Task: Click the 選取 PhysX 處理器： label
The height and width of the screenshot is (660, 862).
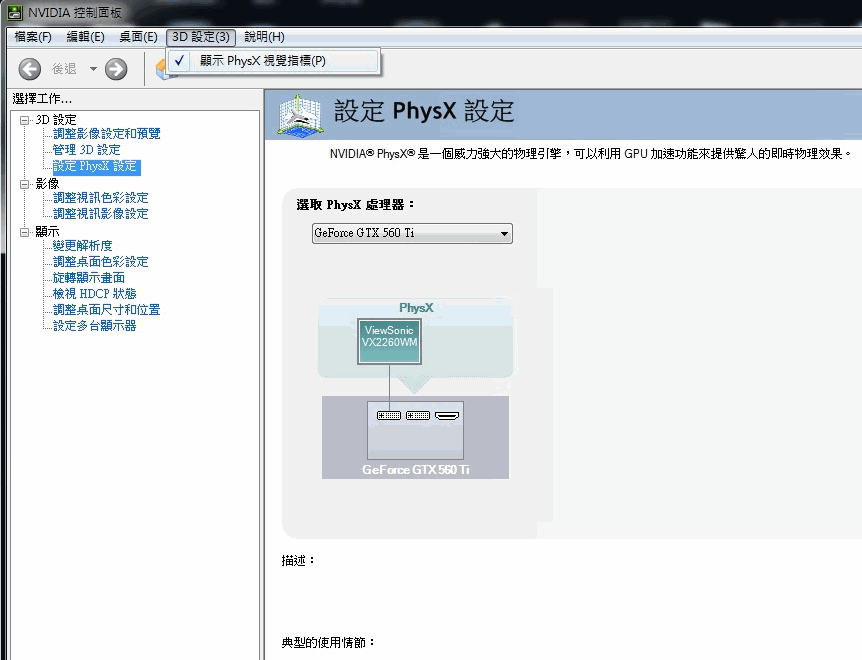Action: click(x=356, y=205)
